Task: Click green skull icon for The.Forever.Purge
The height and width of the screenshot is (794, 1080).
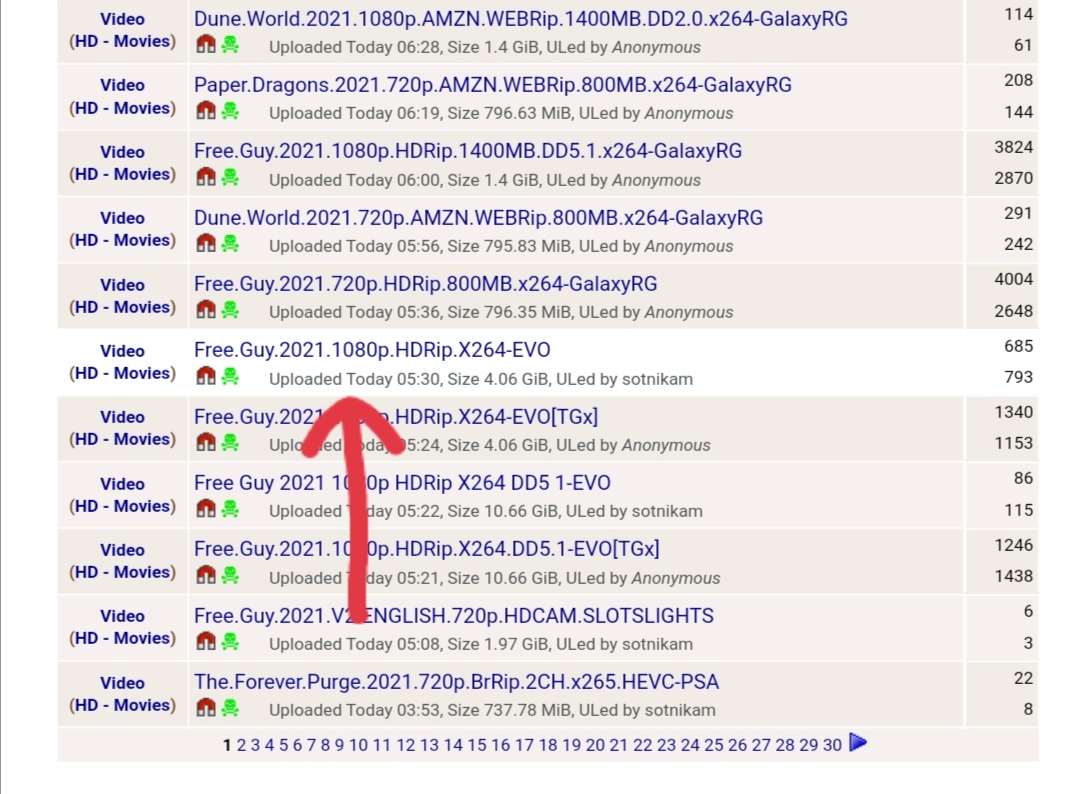Action: tap(230, 707)
